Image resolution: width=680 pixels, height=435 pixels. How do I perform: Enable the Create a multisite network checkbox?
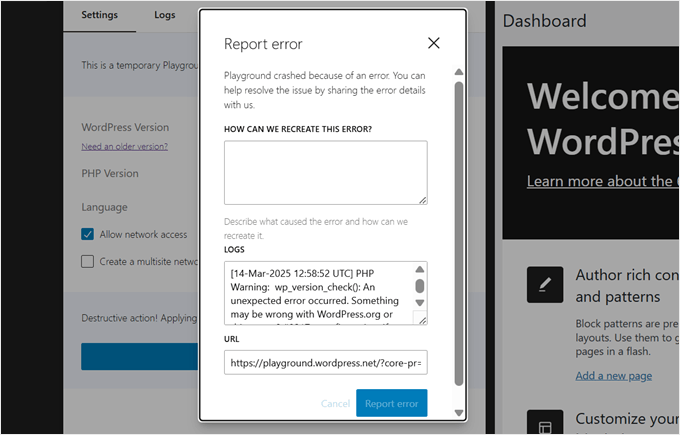[88, 262]
